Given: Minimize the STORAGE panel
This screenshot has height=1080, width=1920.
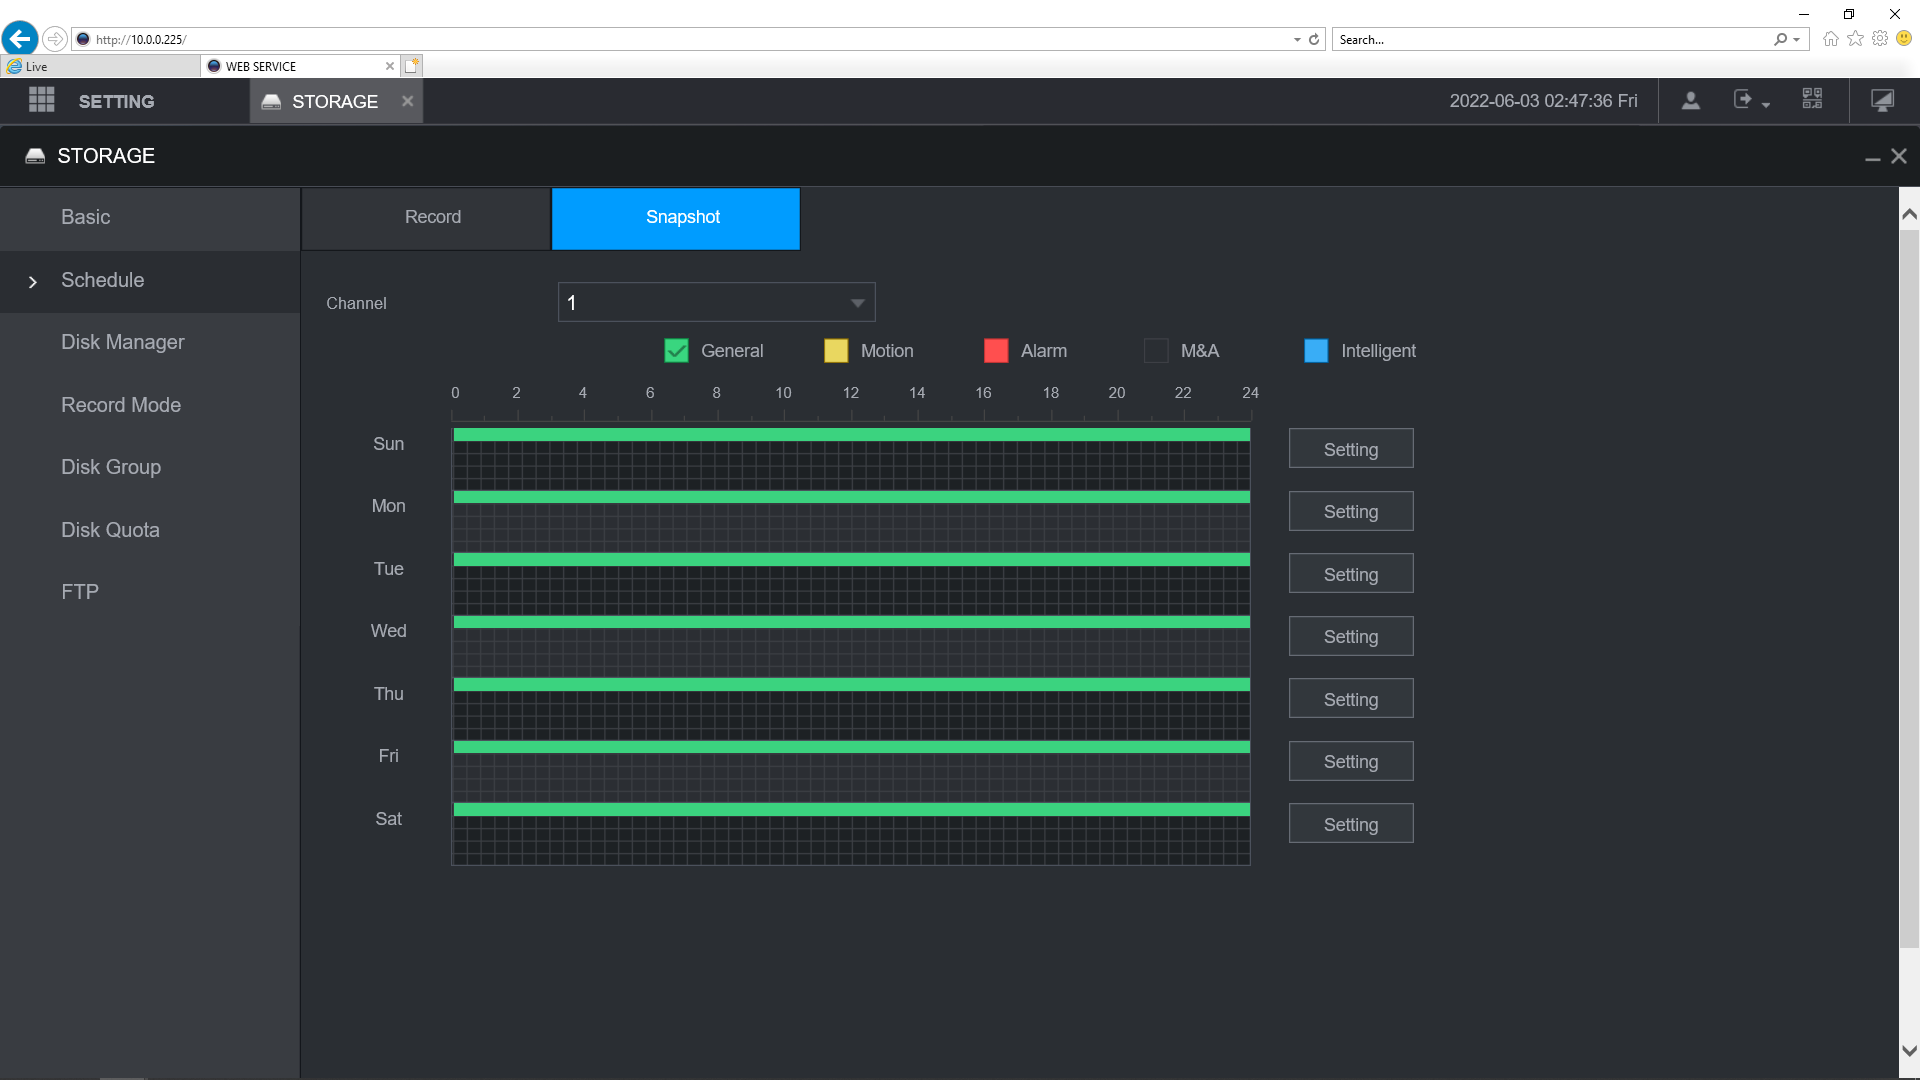Looking at the screenshot, I should 1872,157.
